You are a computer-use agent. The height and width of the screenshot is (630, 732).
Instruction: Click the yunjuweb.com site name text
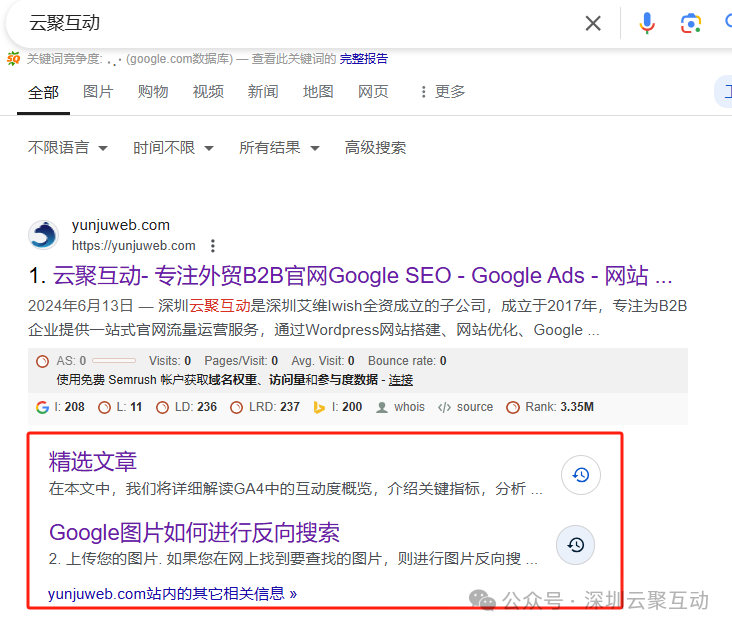[x=121, y=225]
